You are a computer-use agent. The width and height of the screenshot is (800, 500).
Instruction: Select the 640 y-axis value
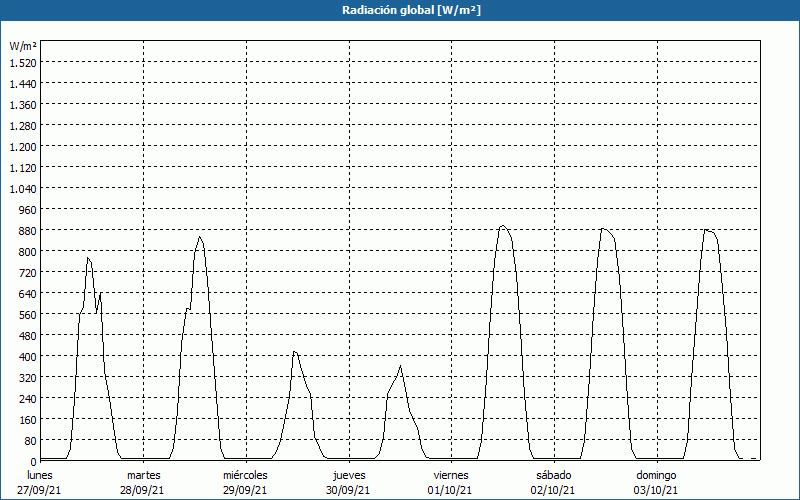tap(28, 293)
